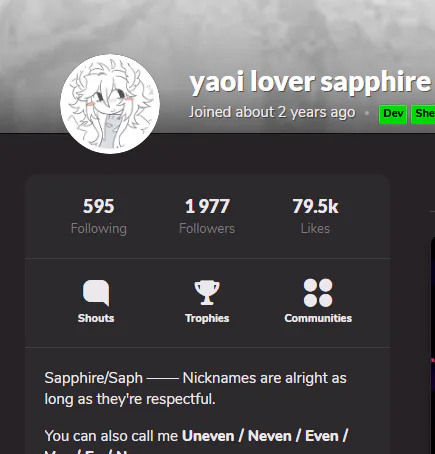435x454 pixels.
Task: Open the round profile avatar picture
Action: (x=110, y=104)
